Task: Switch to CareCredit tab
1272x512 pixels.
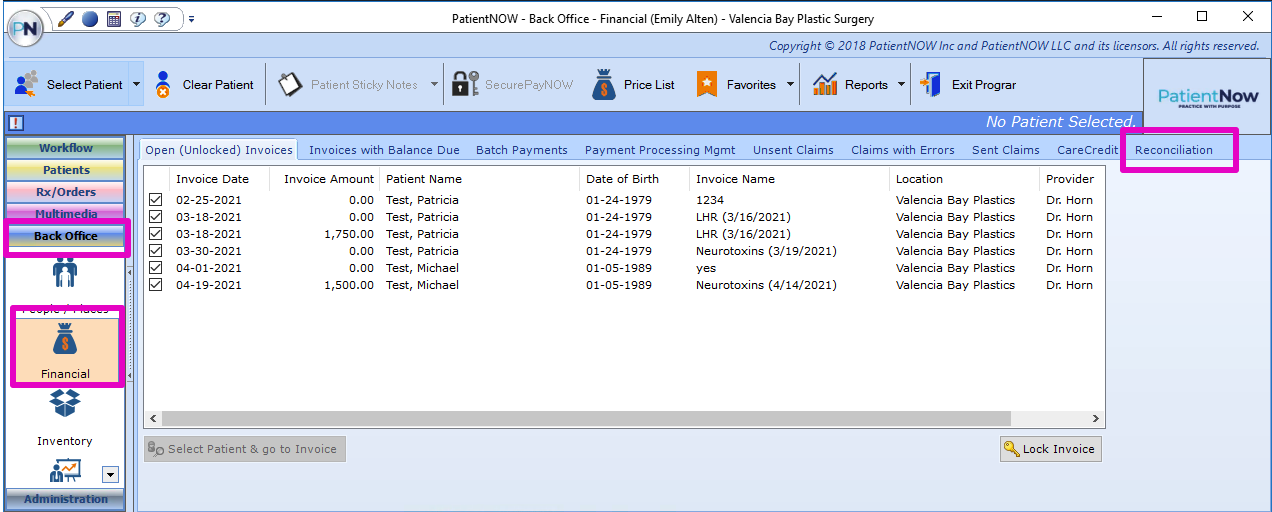Action: pos(1087,150)
